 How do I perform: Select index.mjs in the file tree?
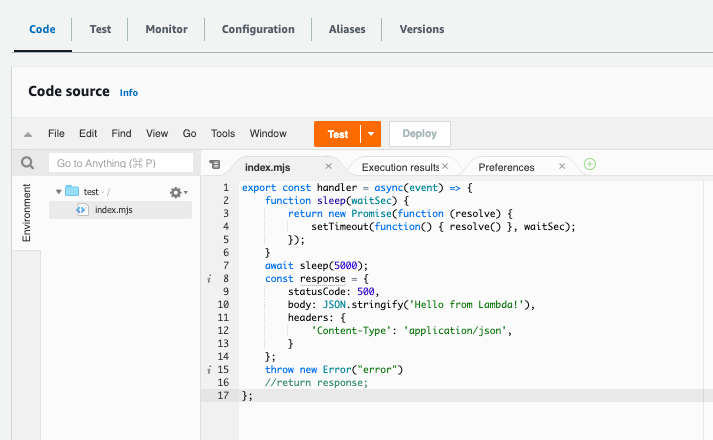tap(121, 210)
